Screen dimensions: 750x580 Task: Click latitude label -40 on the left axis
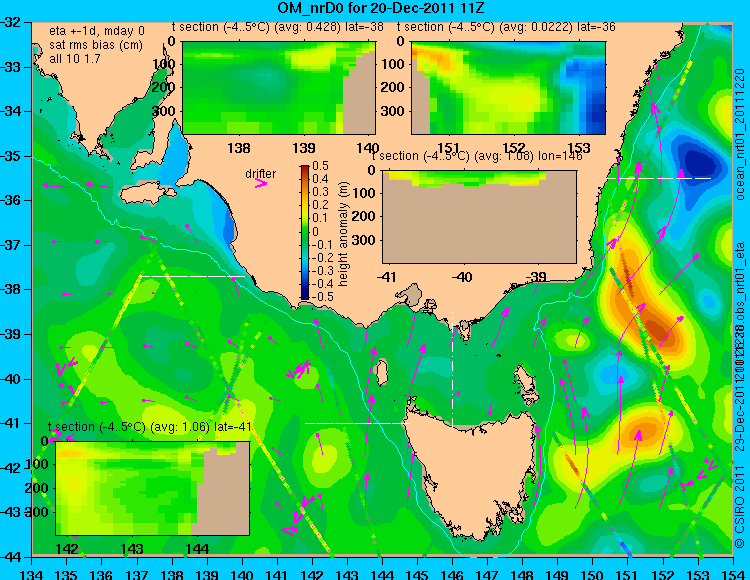tap(11, 379)
